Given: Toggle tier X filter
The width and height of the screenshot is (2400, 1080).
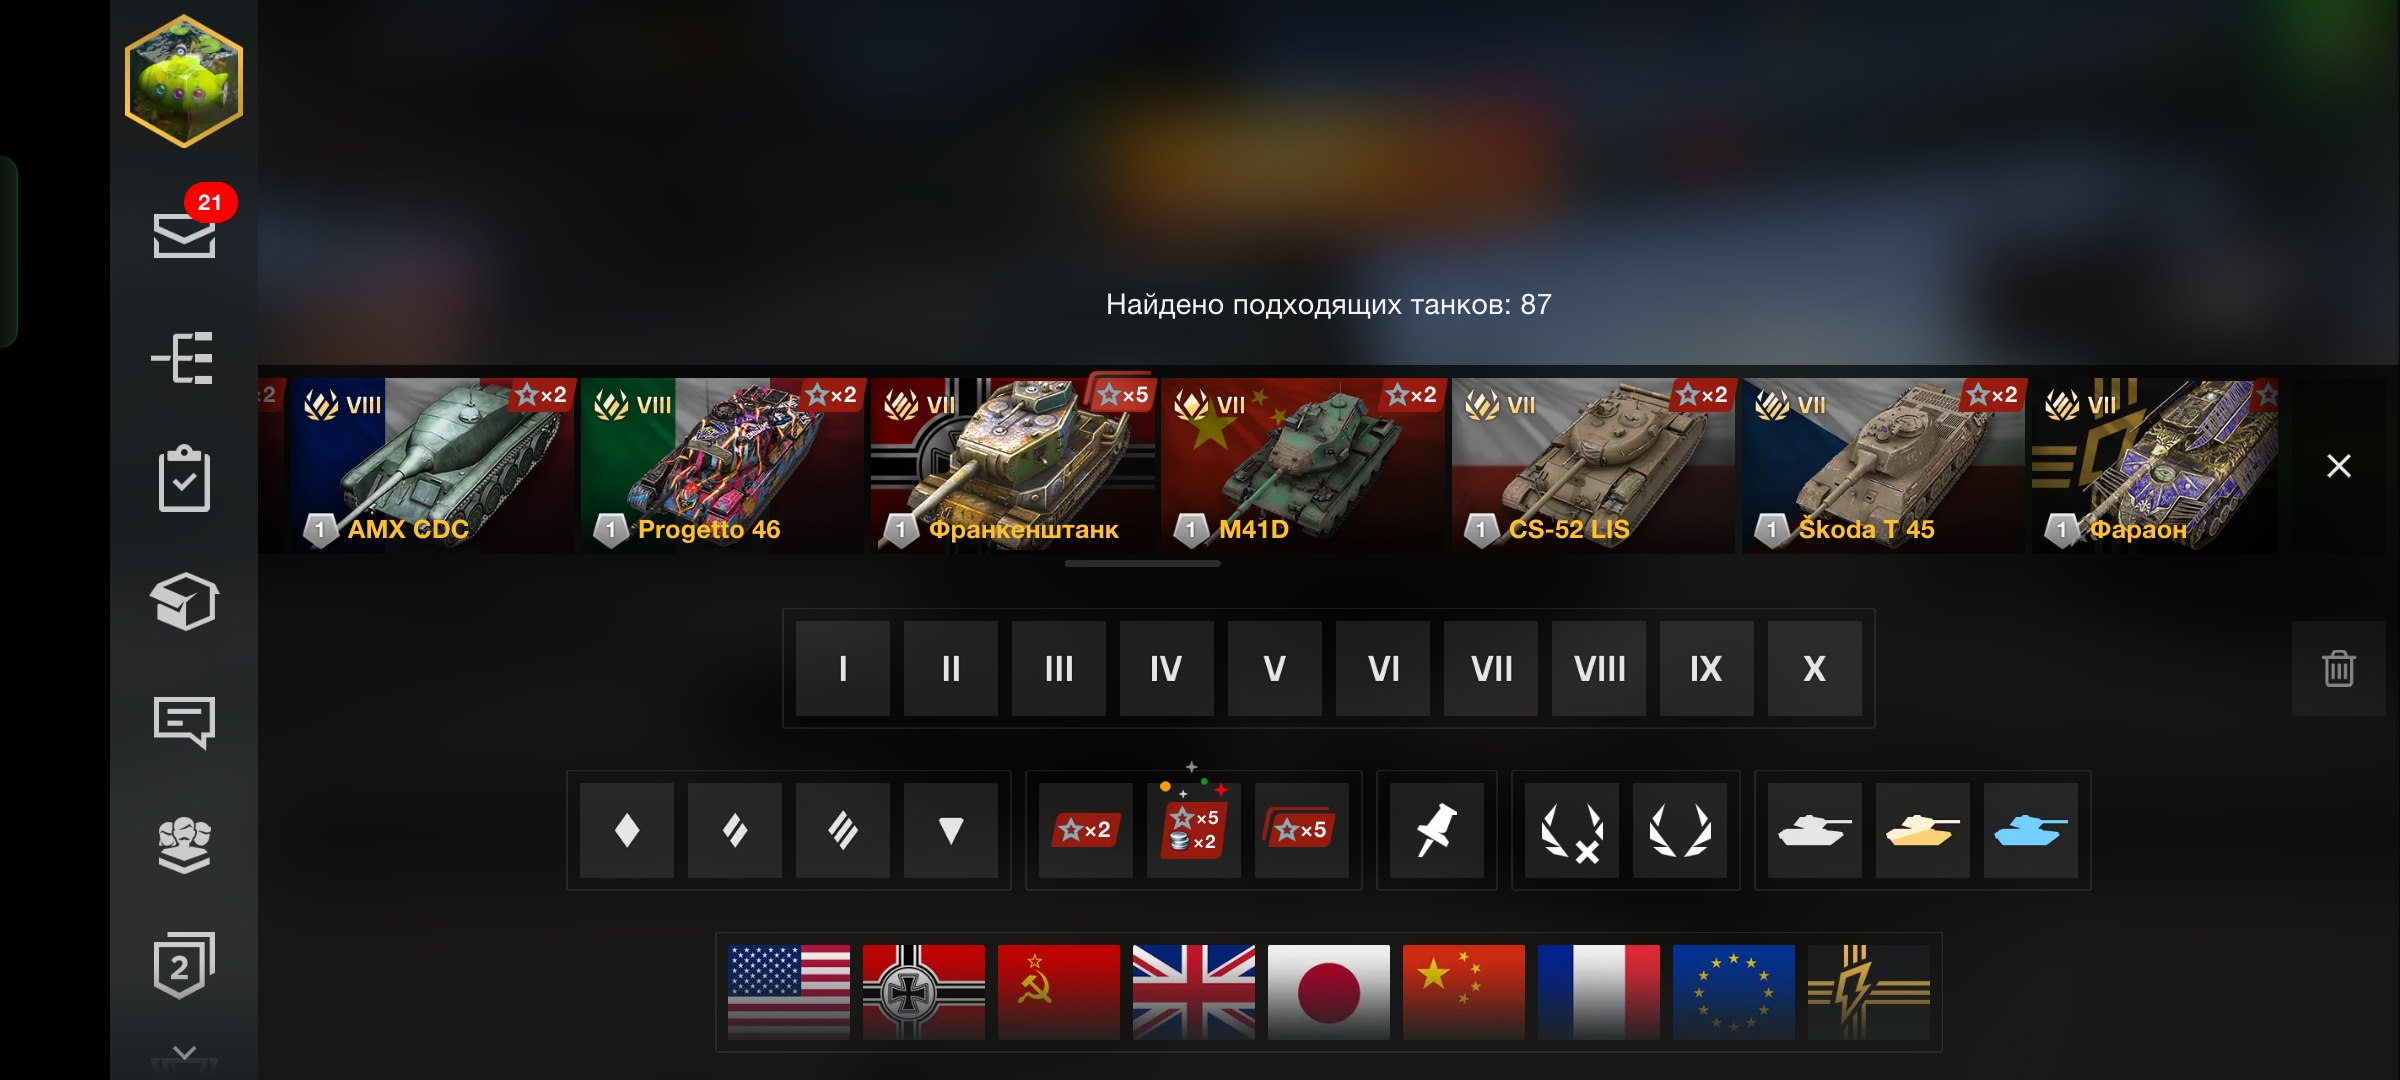Looking at the screenshot, I should coord(1815,668).
